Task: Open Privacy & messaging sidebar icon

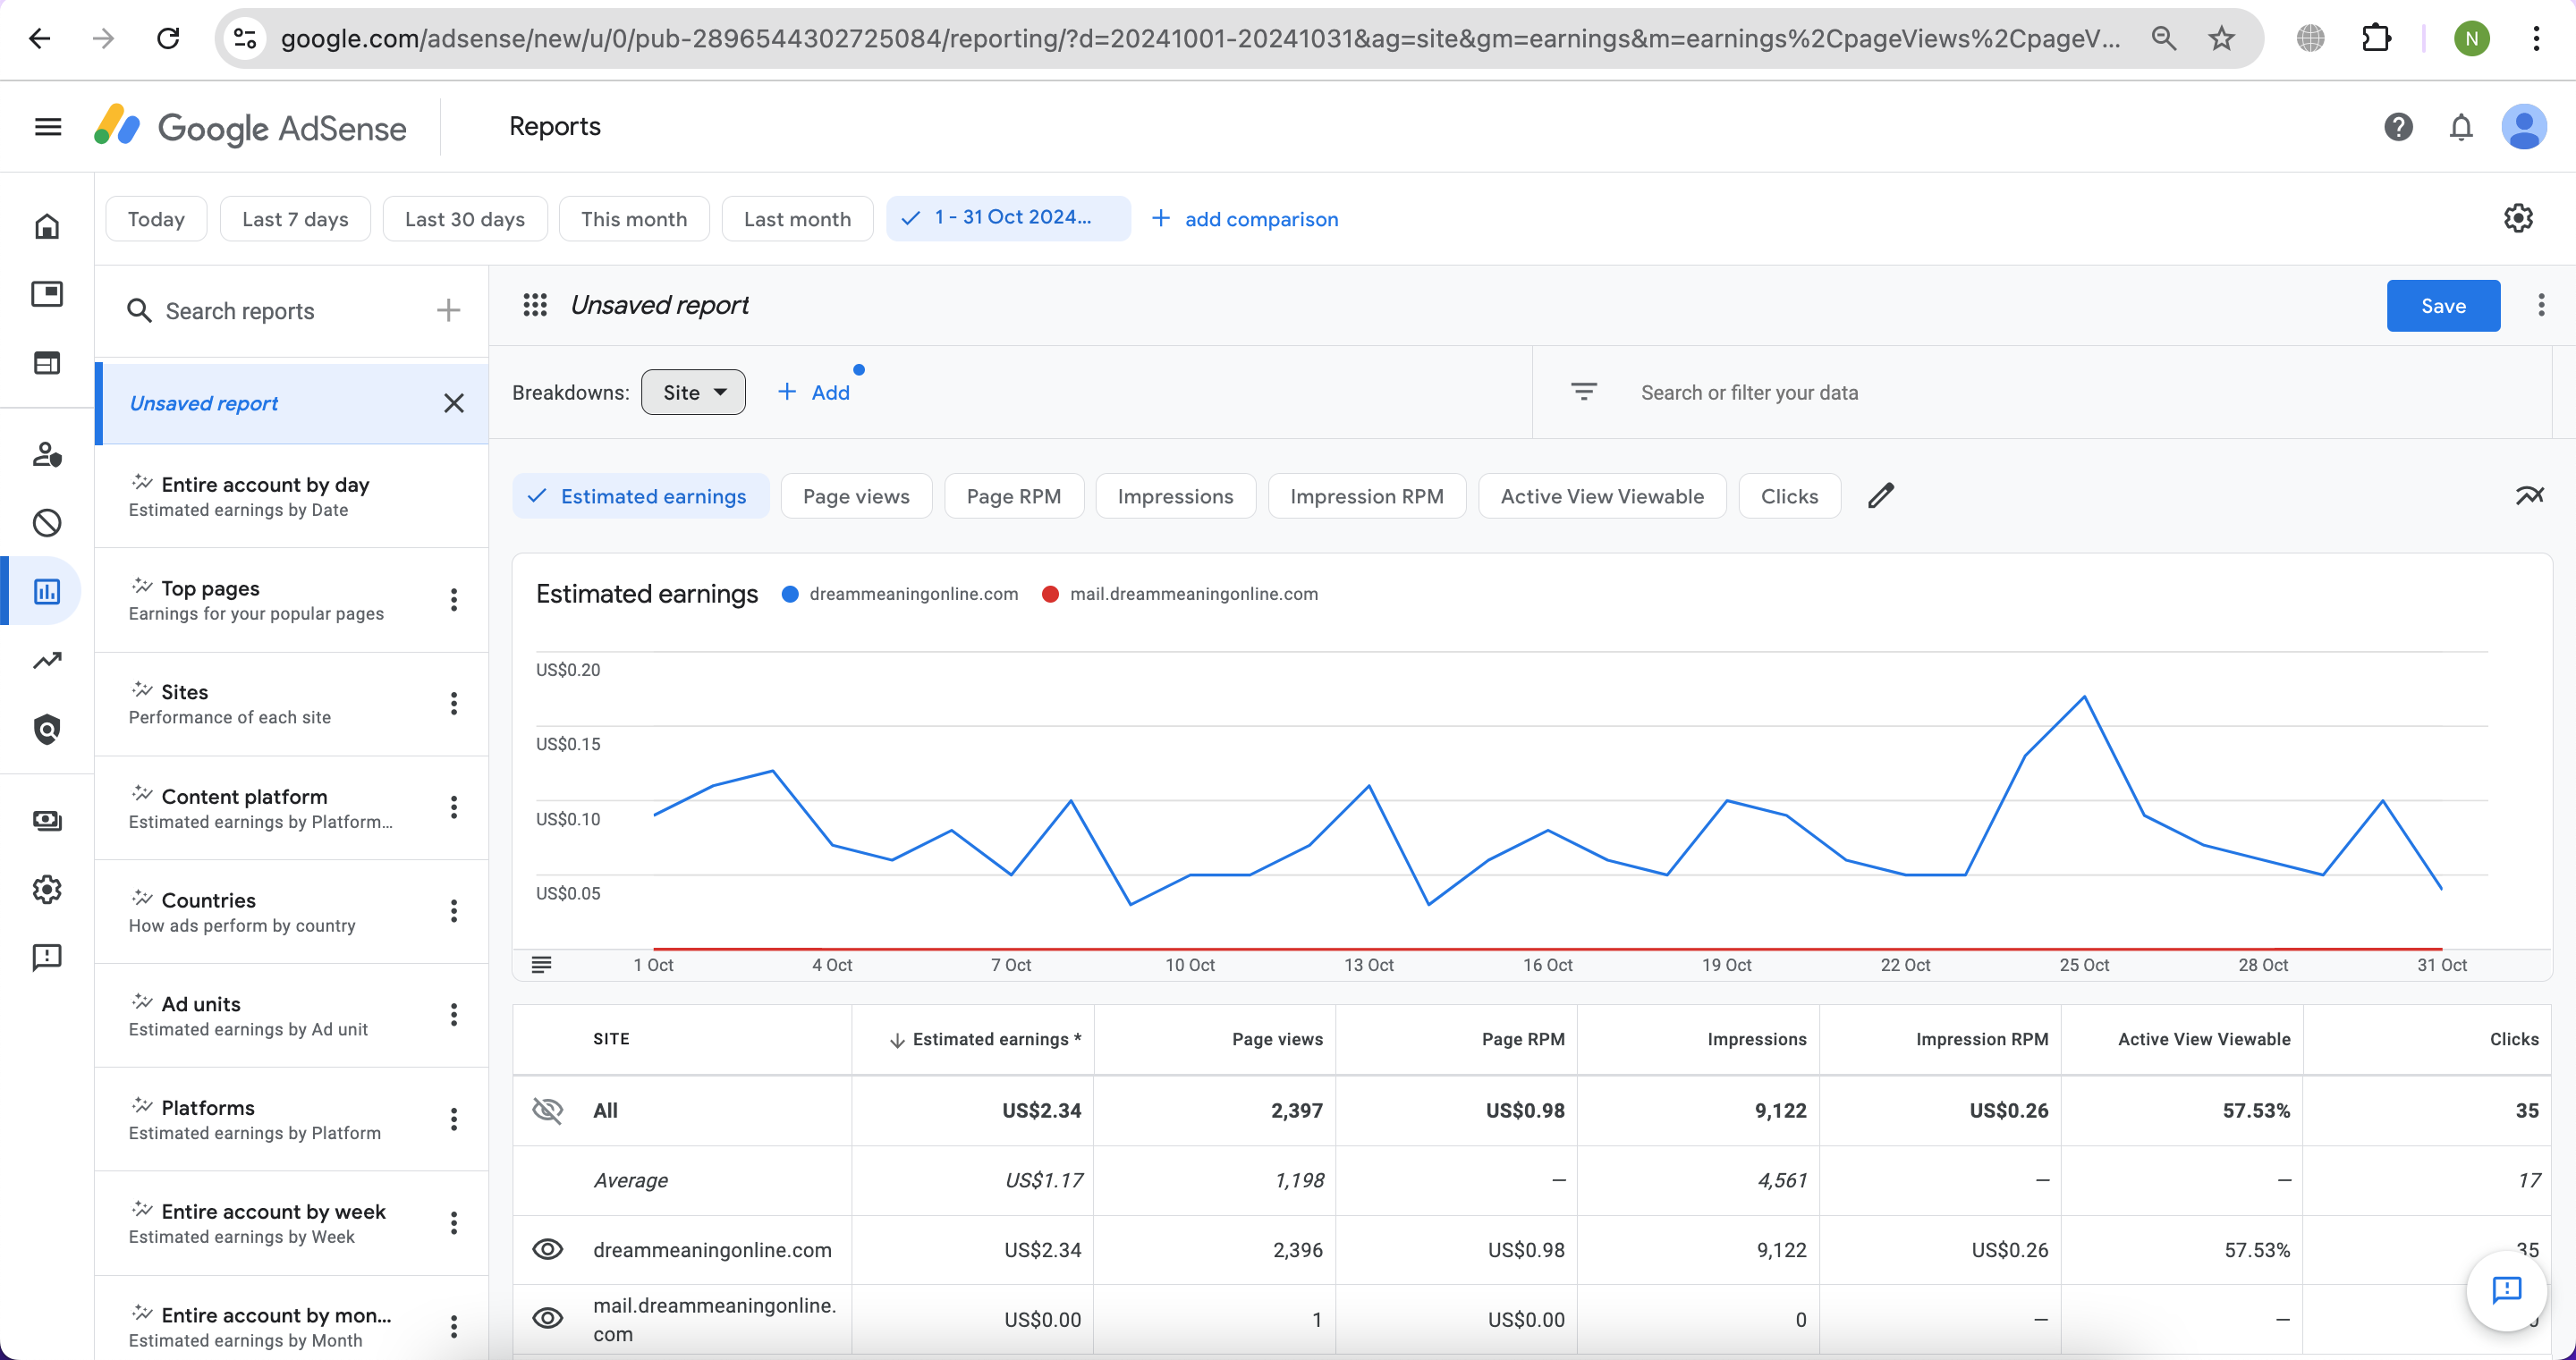Action: 47,455
